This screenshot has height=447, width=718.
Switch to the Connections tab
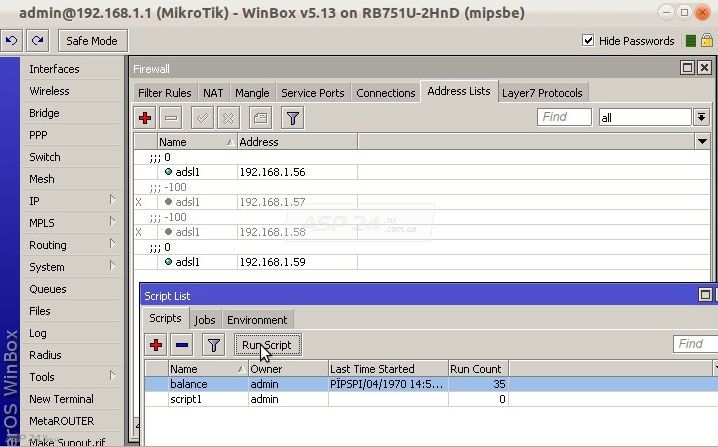[x=386, y=93]
